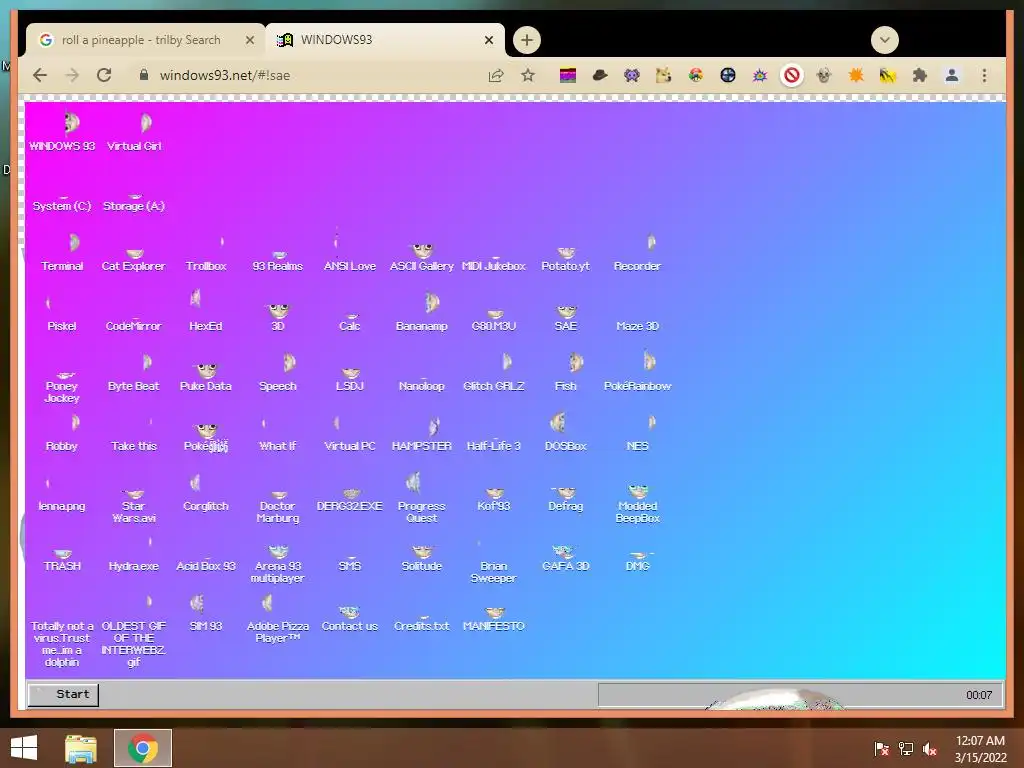Open Bananamp player icon

tap(422, 313)
